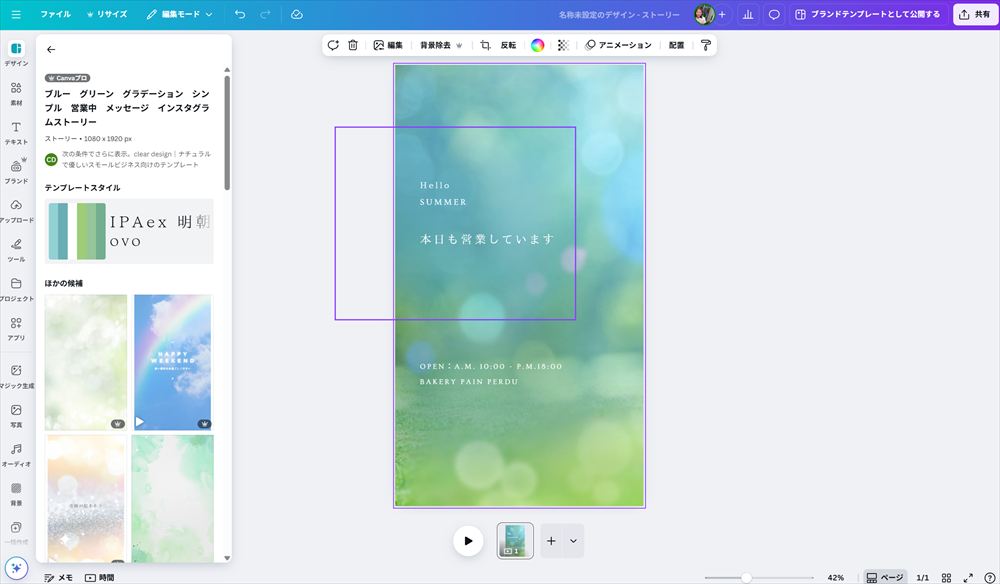Add collaborator with plus icon
Screen dimensions: 1000x584
pyautogui.click(x=723, y=14)
